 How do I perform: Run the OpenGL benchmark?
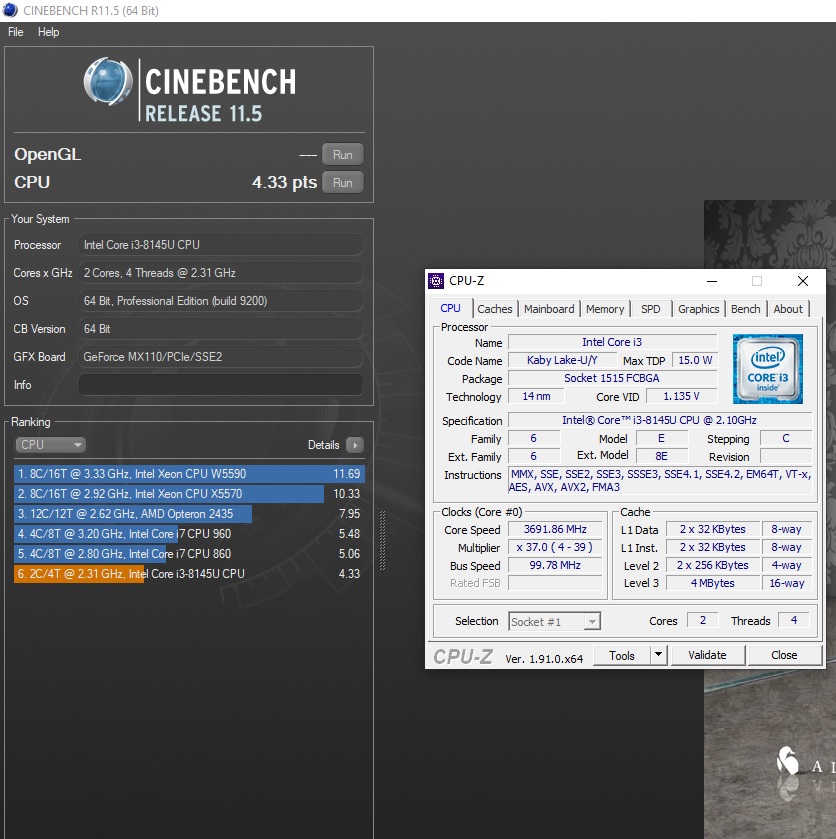[x=343, y=155]
